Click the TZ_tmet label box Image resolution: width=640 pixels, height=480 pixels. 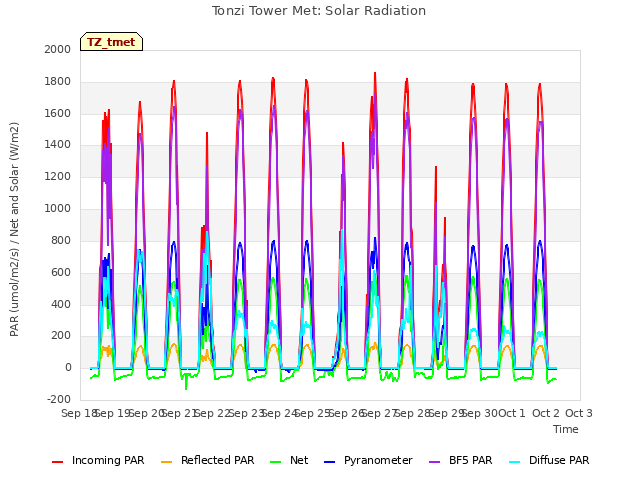111,42
